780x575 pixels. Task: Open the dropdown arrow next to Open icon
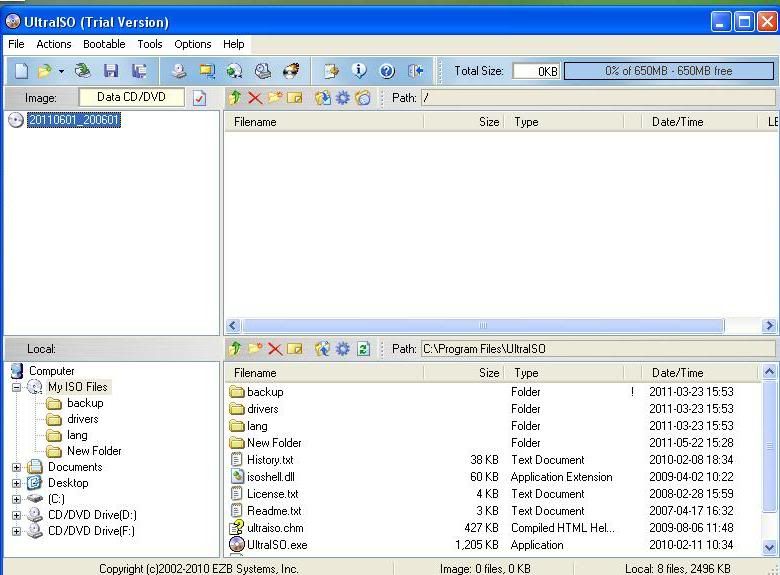click(x=61, y=72)
